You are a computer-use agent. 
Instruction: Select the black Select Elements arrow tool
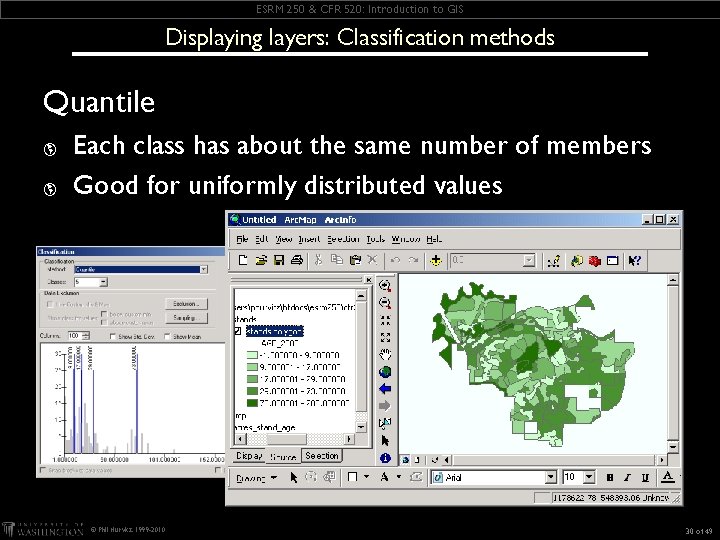[x=385, y=441]
